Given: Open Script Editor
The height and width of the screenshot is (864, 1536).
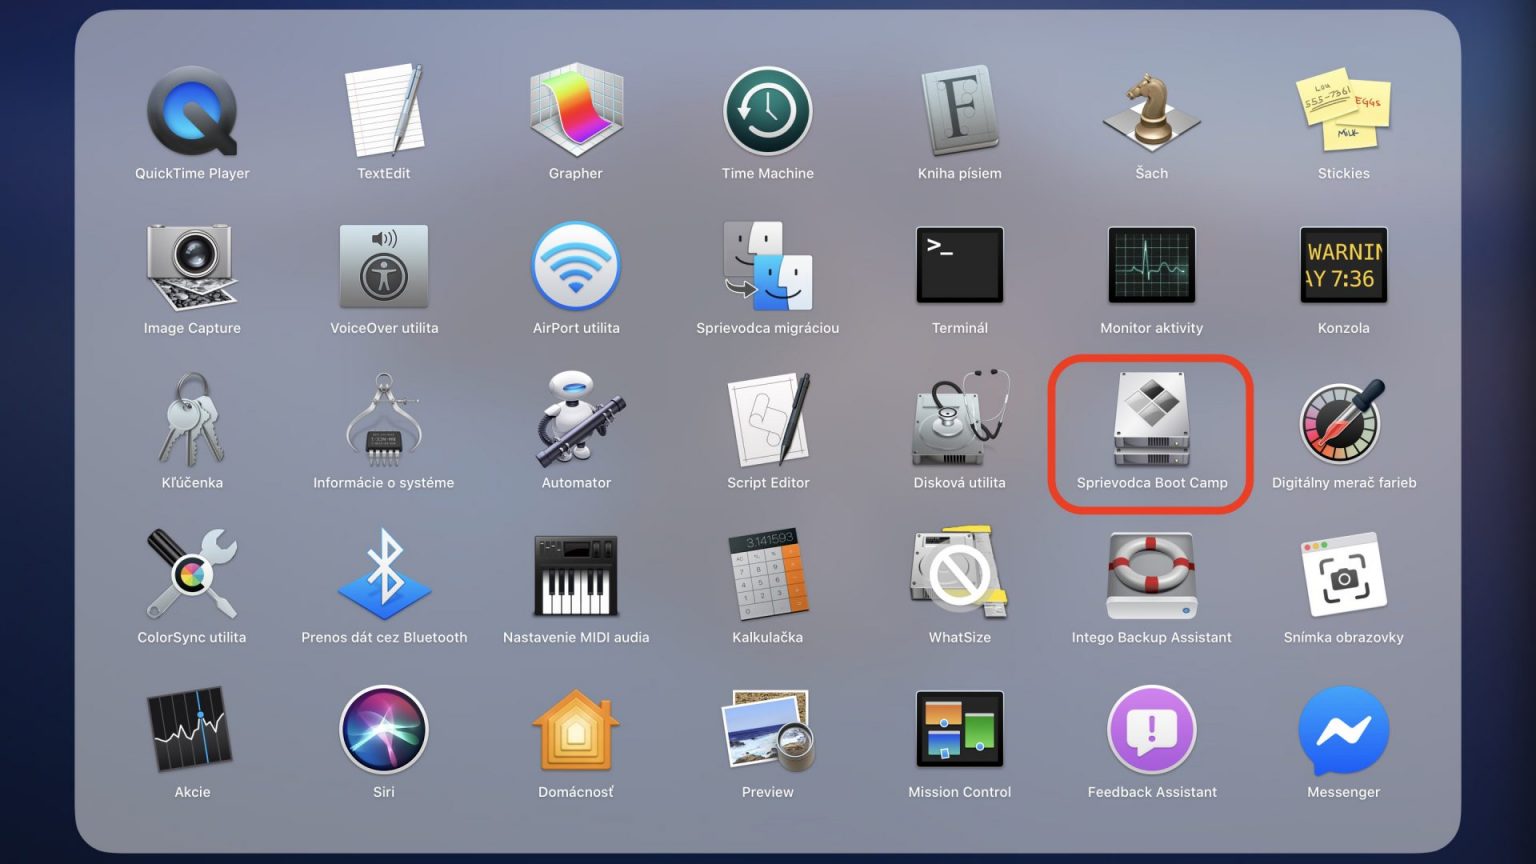Looking at the screenshot, I should click(768, 420).
